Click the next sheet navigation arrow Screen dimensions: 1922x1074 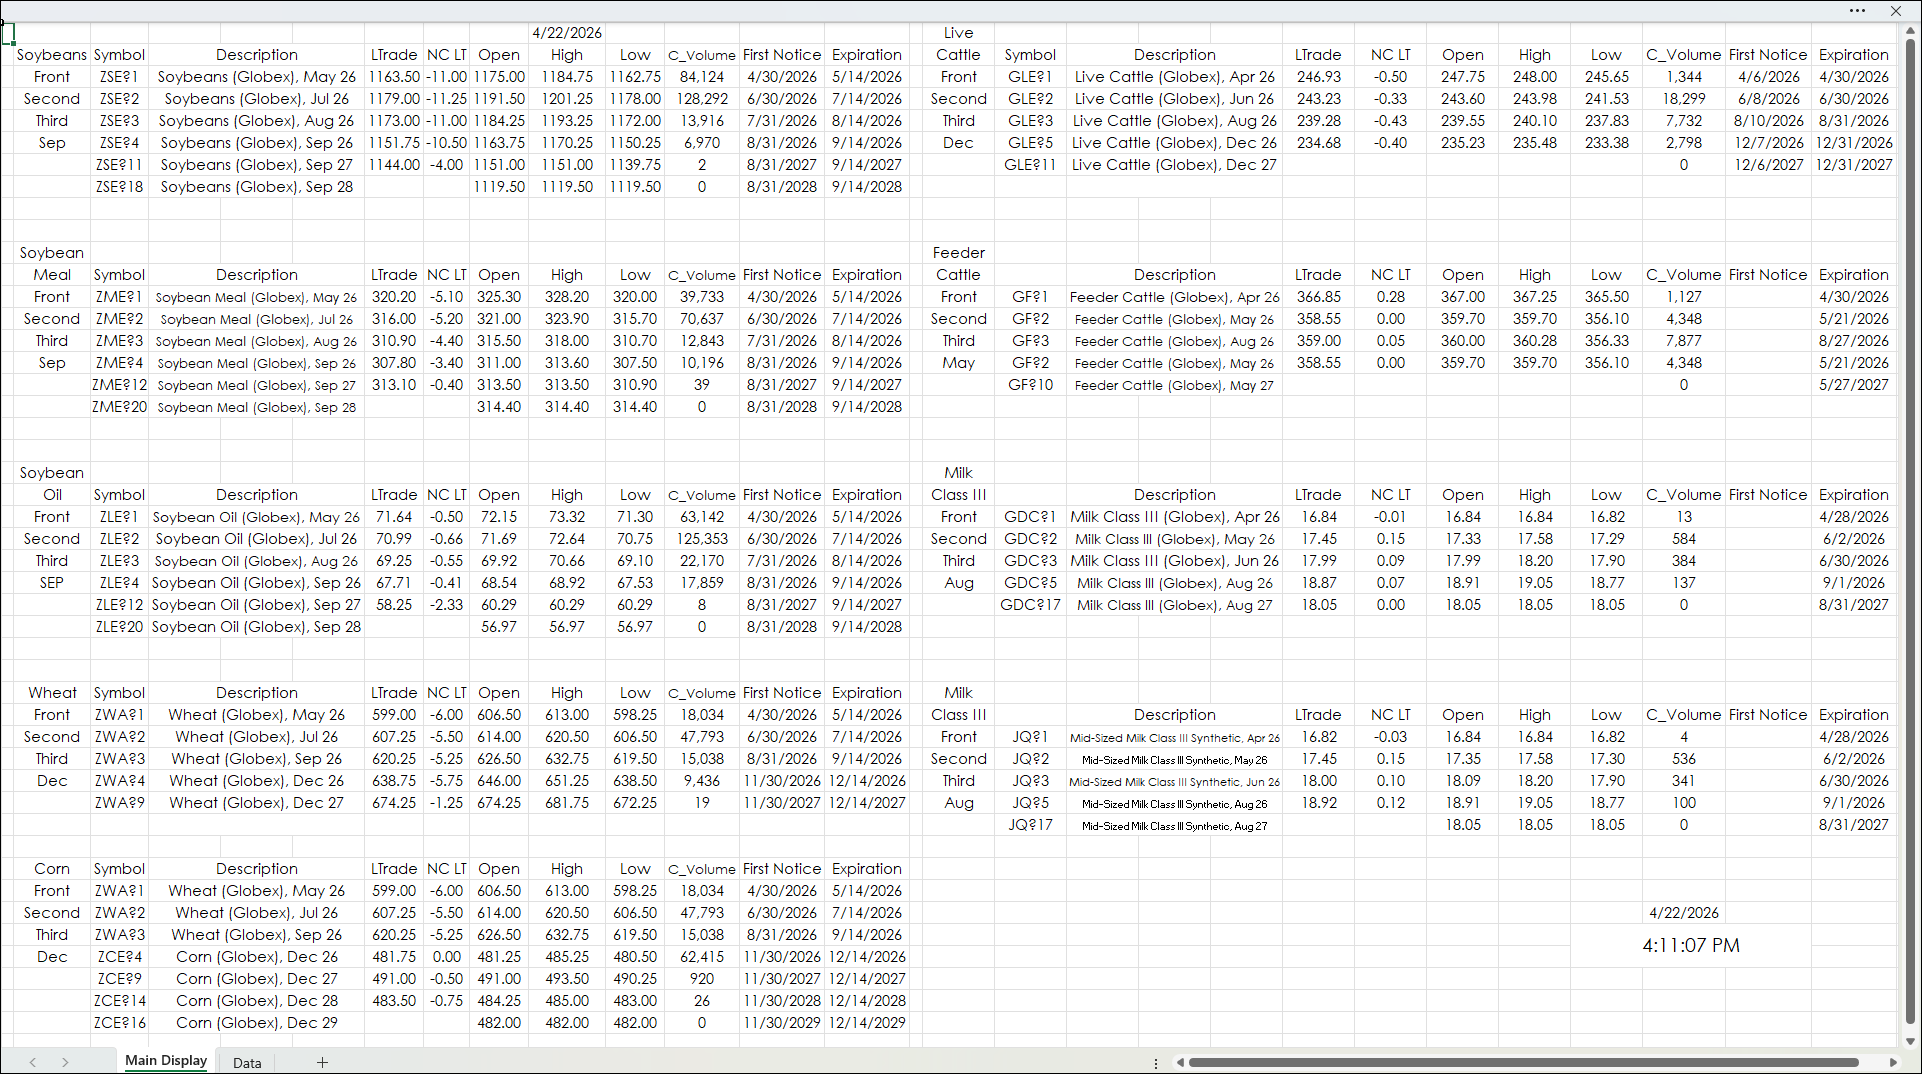65,1062
